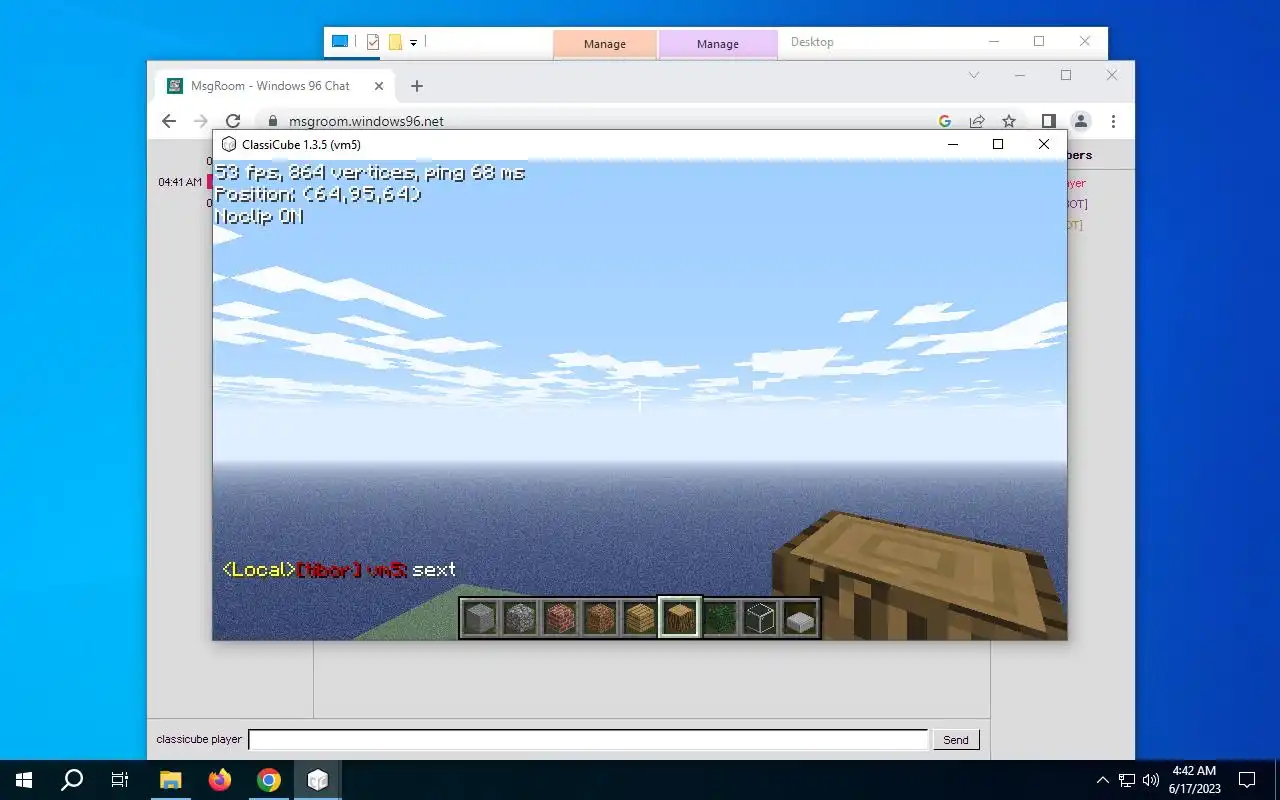
Task: Click the crosshair in the game view
Action: point(640,400)
